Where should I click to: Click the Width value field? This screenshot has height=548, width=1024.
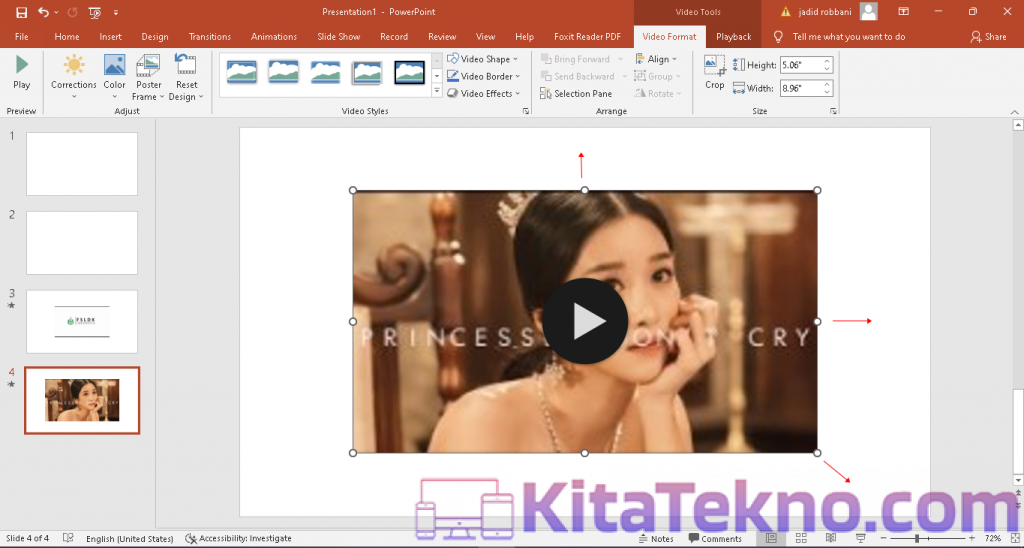coord(801,88)
